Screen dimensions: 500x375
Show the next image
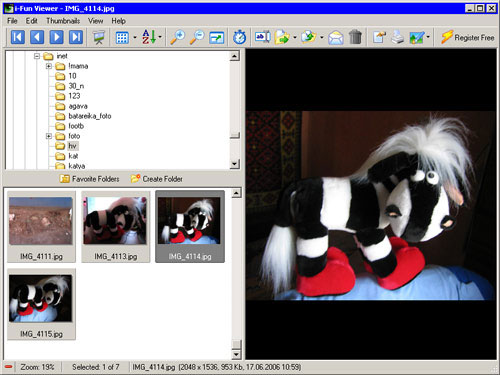(x=56, y=37)
